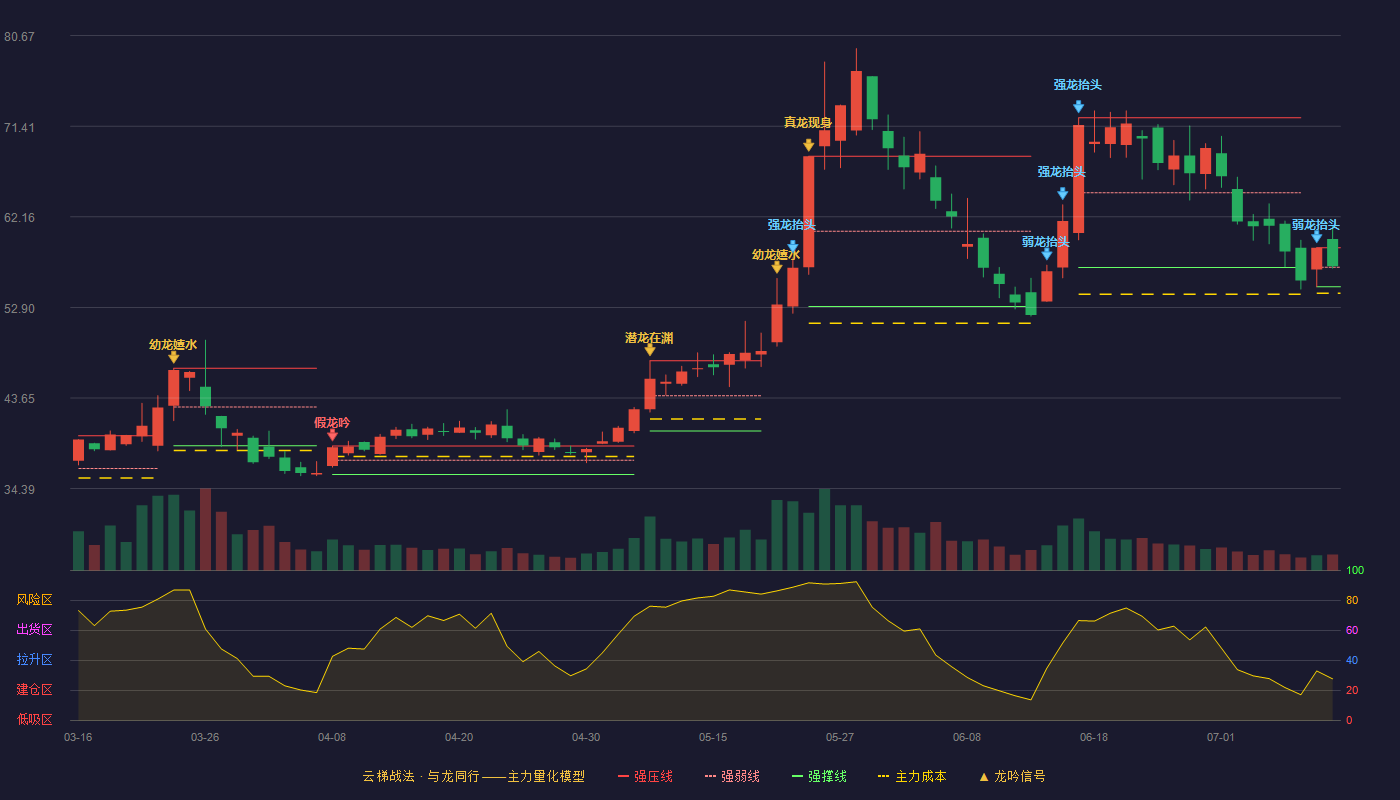Click the rightmost 弱龙抬头 blue arrow
This screenshot has height=800, width=1400.
tap(1316, 237)
